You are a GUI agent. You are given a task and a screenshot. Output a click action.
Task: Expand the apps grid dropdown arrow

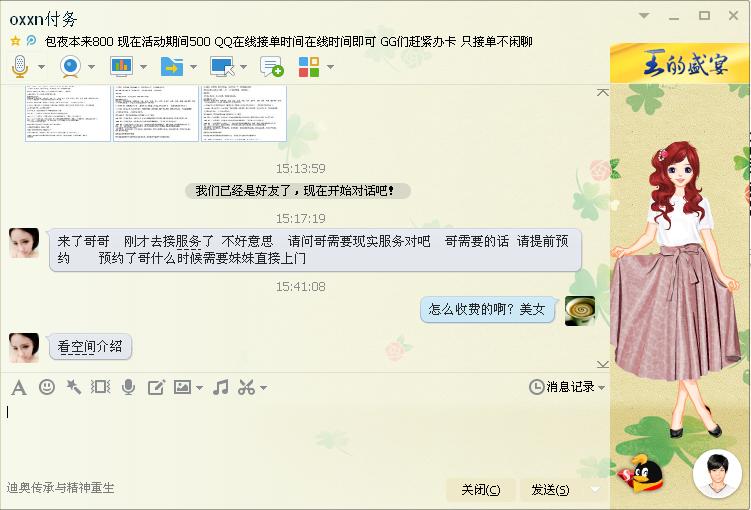(330, 67)
